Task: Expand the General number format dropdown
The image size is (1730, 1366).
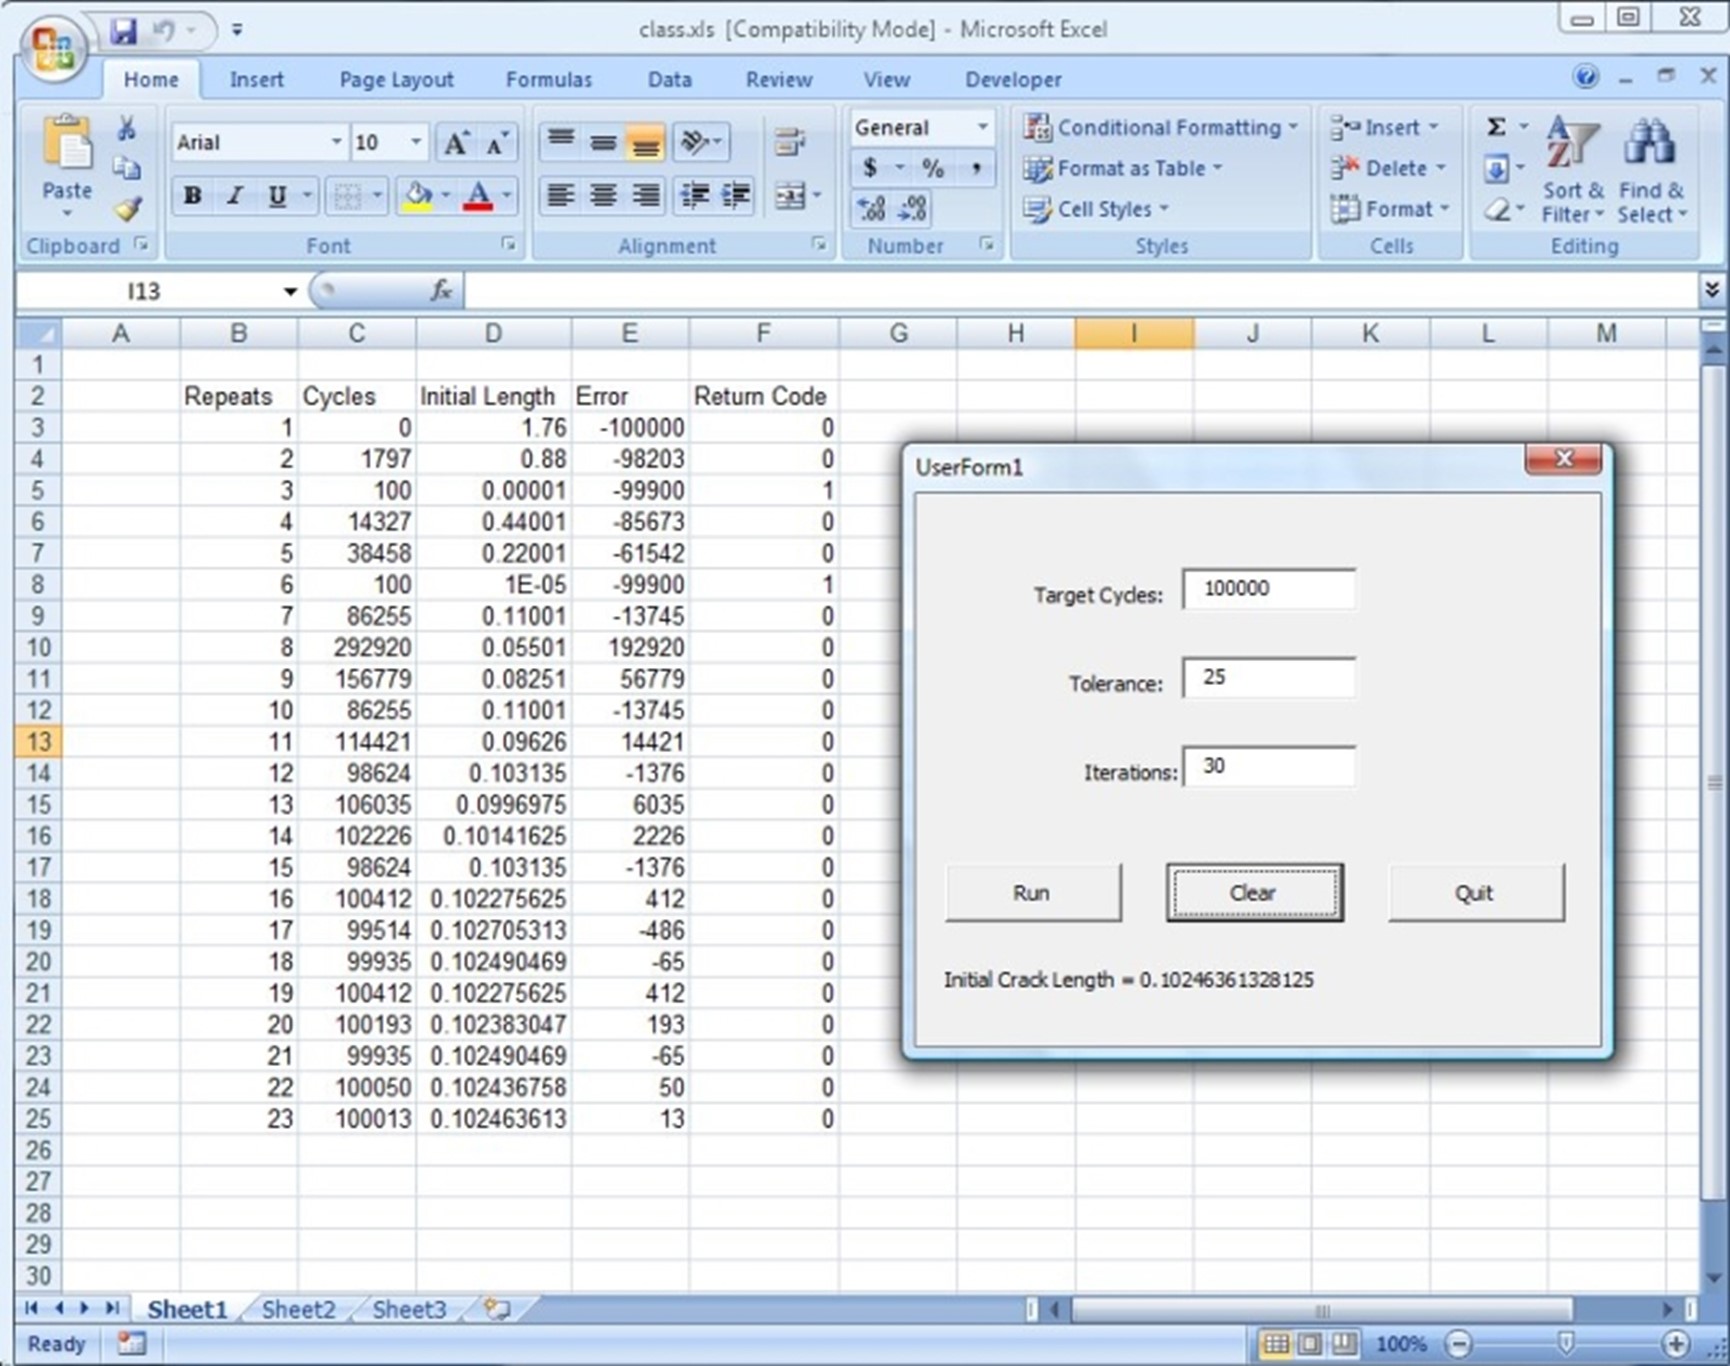Action: click(x=982, y=127)
